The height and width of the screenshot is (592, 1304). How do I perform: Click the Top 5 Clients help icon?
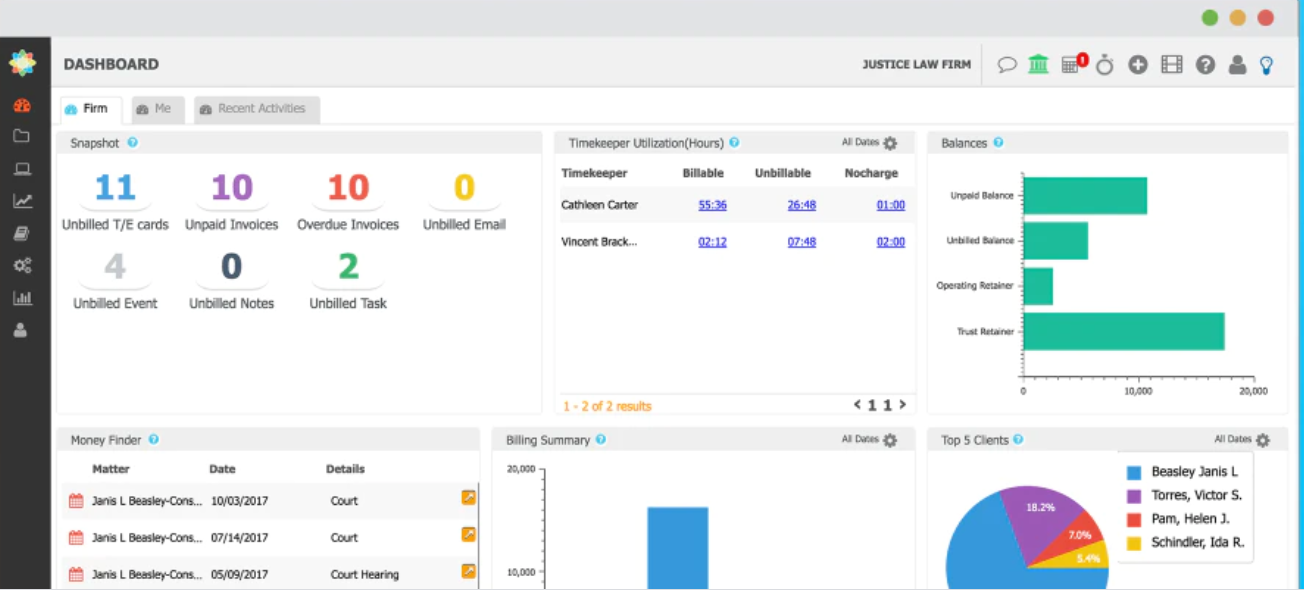coord(1018,439)
